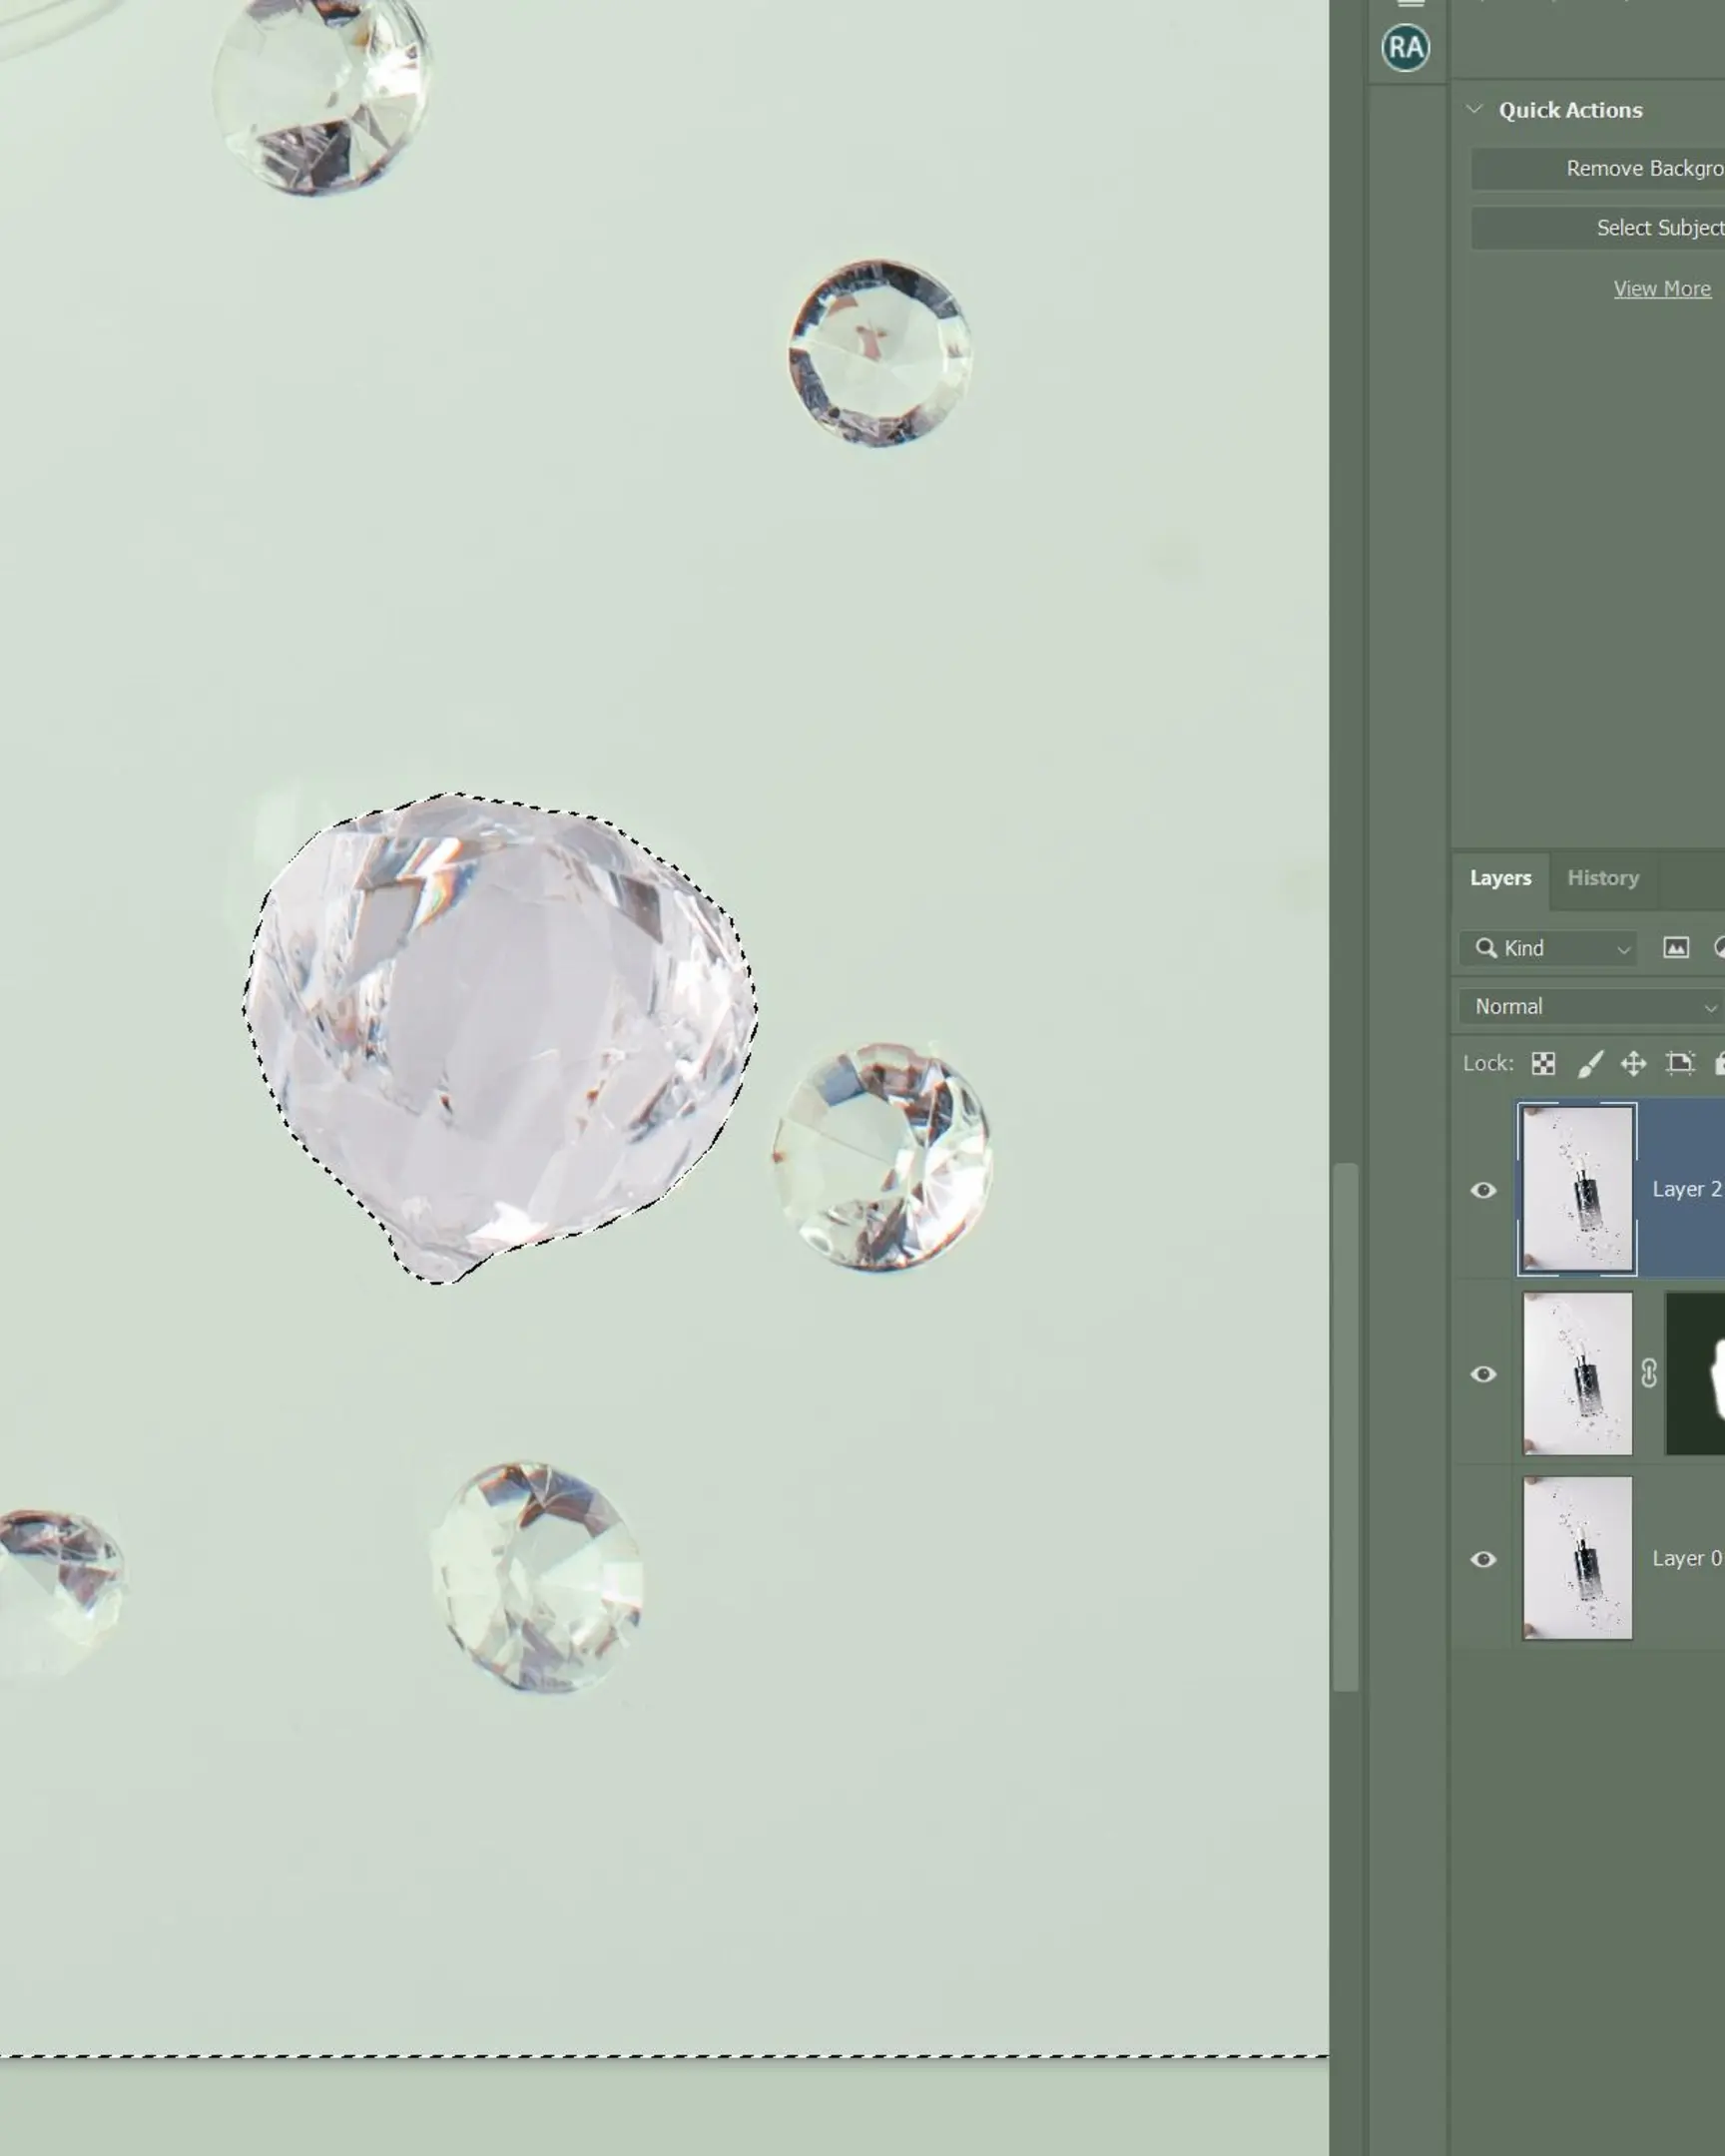Click the Layer 0 thumbnail

pos(1577,1558)
